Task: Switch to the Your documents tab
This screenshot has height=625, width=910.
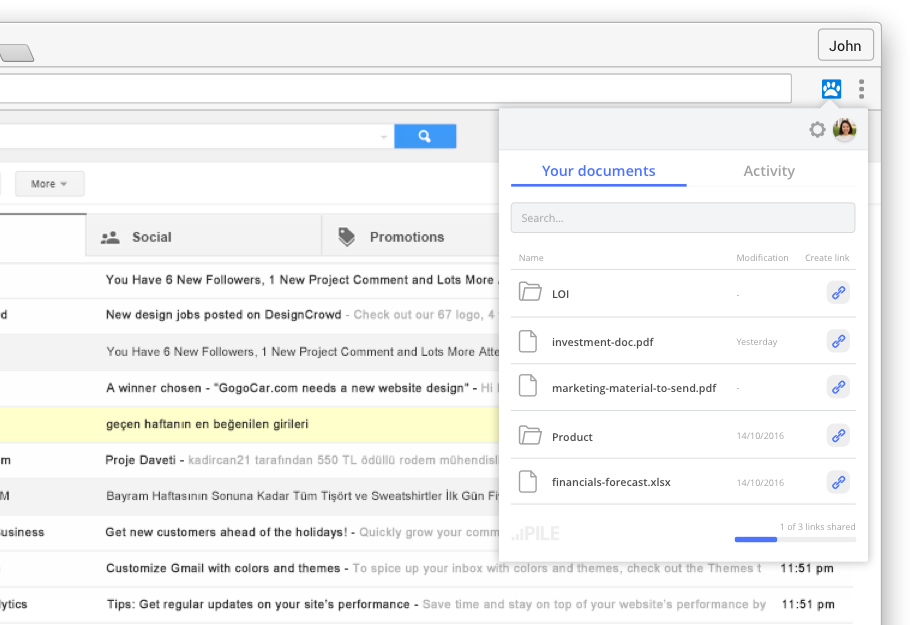Action: point(598,171)
